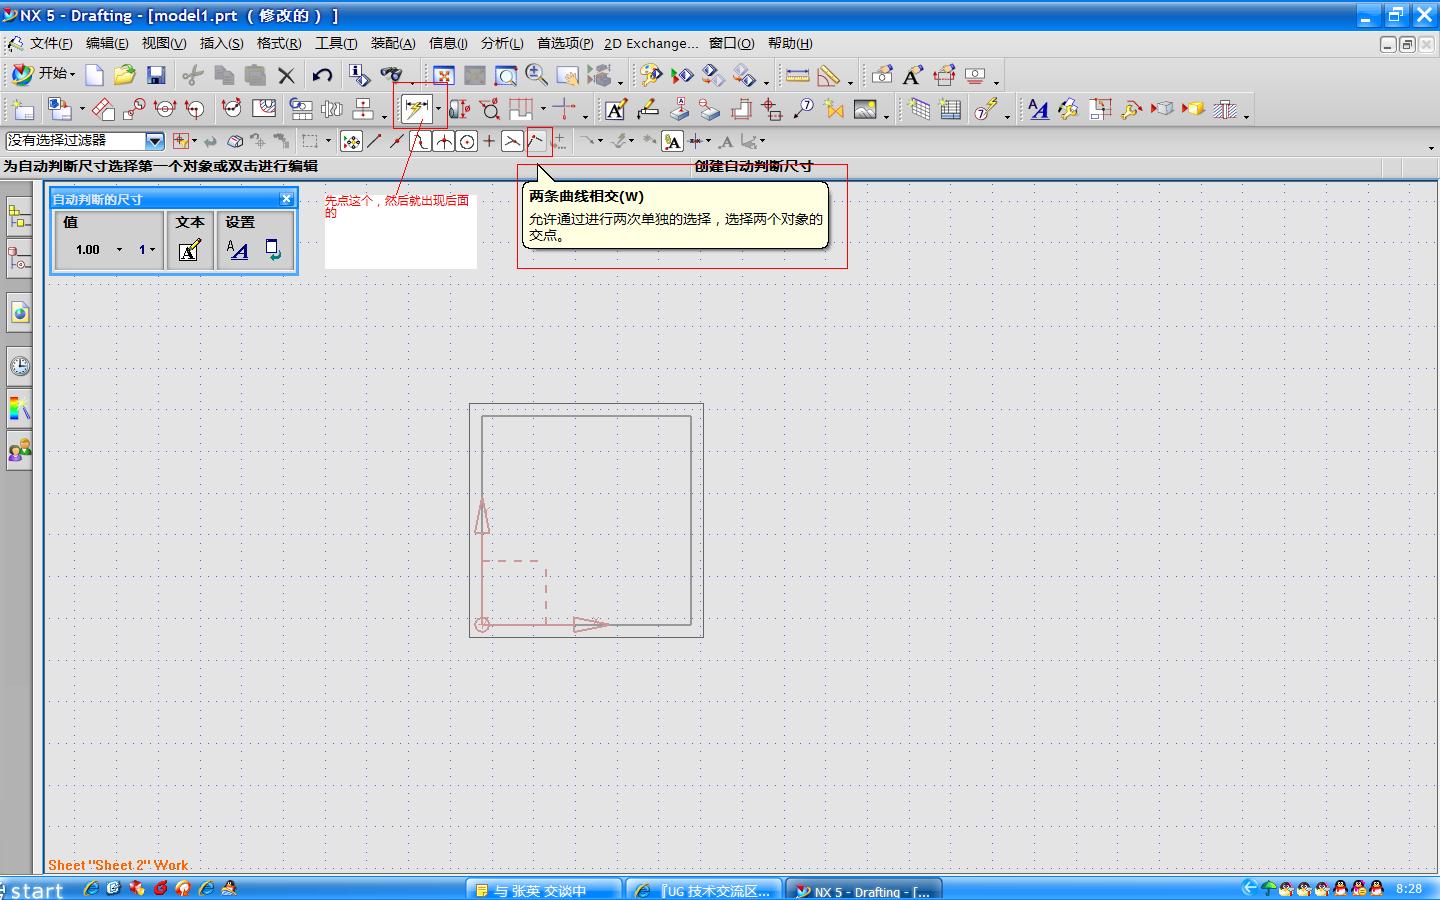Image resolution: width=1440 pixels, height=900 pixels.
Task: Click the dimension style icon under 设置
Action: coord(238,250)
